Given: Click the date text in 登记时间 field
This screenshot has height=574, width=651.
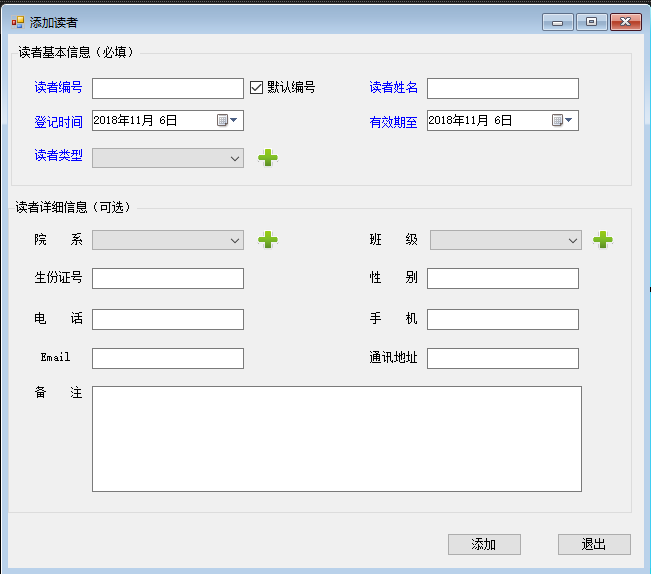Looking at the screenshot, I should click(135, 120).
